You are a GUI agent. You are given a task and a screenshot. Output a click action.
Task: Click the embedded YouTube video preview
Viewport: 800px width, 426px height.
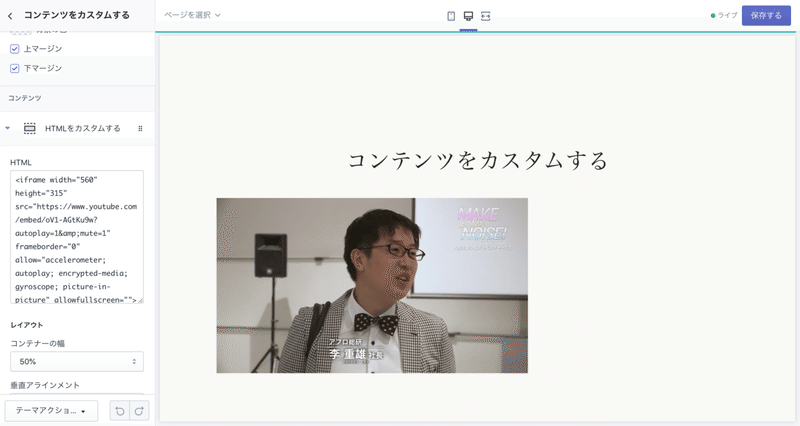pos(372,285)
